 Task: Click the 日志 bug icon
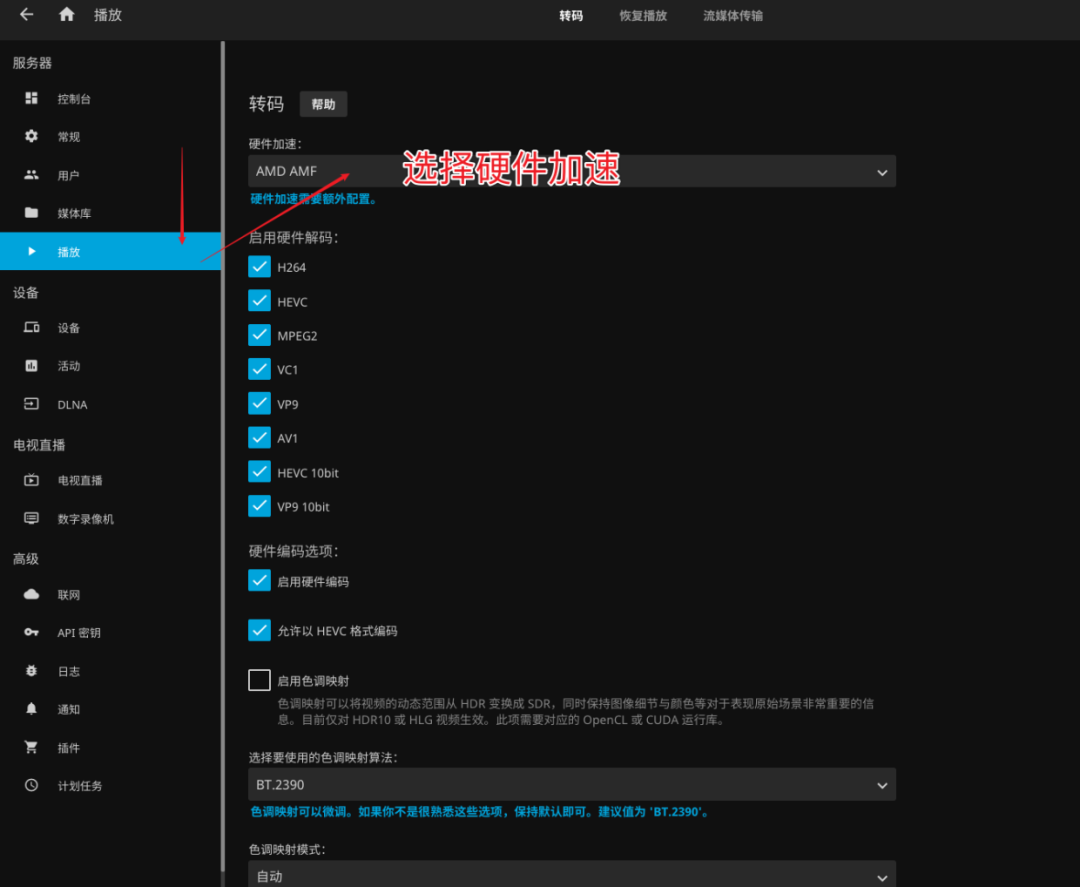(31, 671)
